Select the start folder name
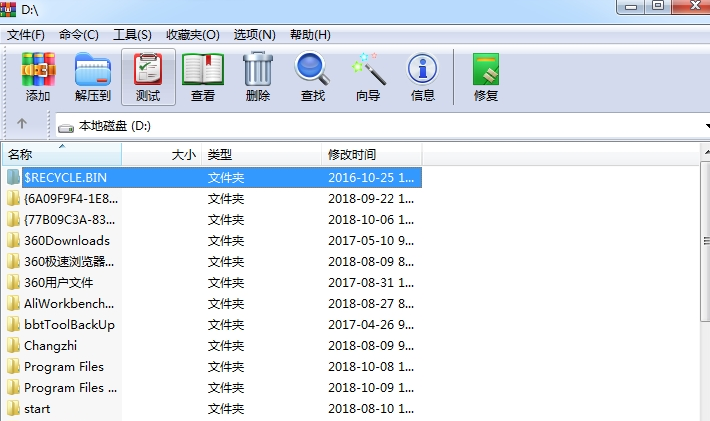Image resolution: width=710 pixels, height=421 pixels. click(37, 409)
